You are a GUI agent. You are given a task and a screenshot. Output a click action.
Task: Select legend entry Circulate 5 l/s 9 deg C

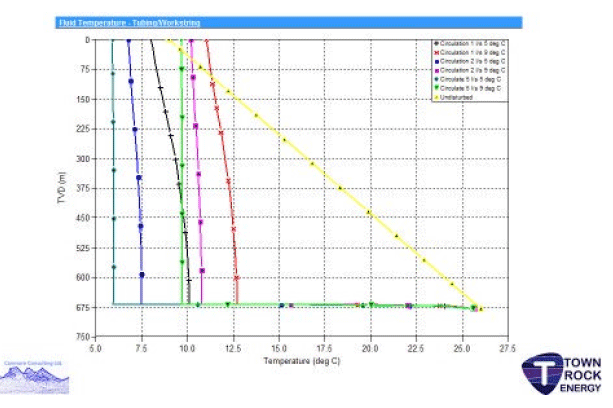(468, 88)
